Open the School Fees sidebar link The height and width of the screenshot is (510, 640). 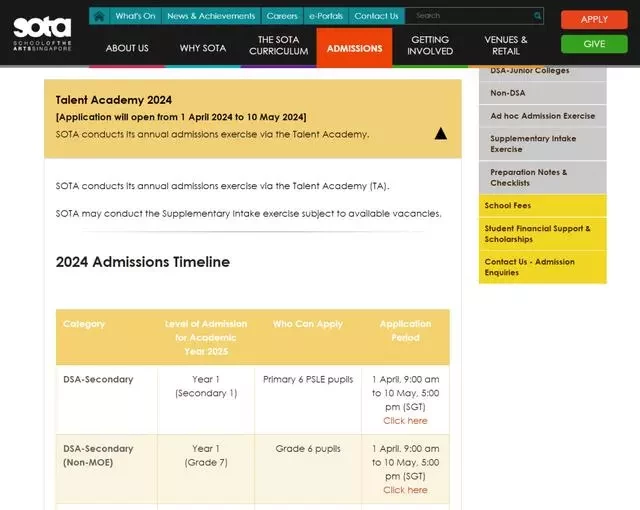[x=542, y=206]
